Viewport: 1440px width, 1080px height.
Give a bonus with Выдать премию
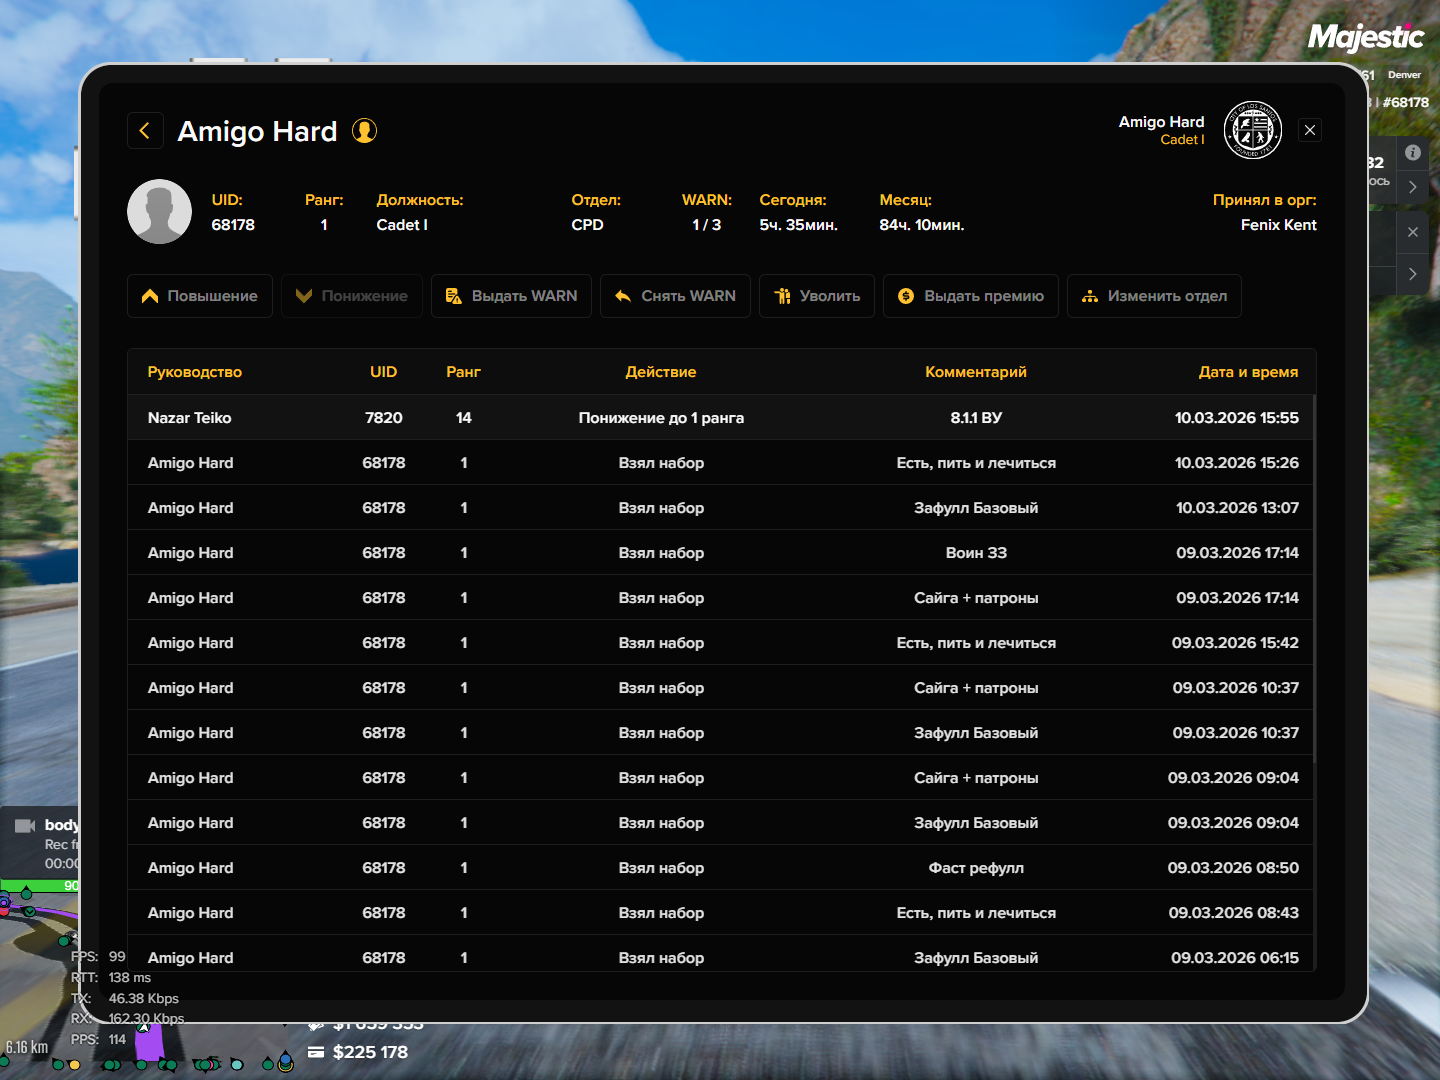pyautogui.click(x=971, y=296)
